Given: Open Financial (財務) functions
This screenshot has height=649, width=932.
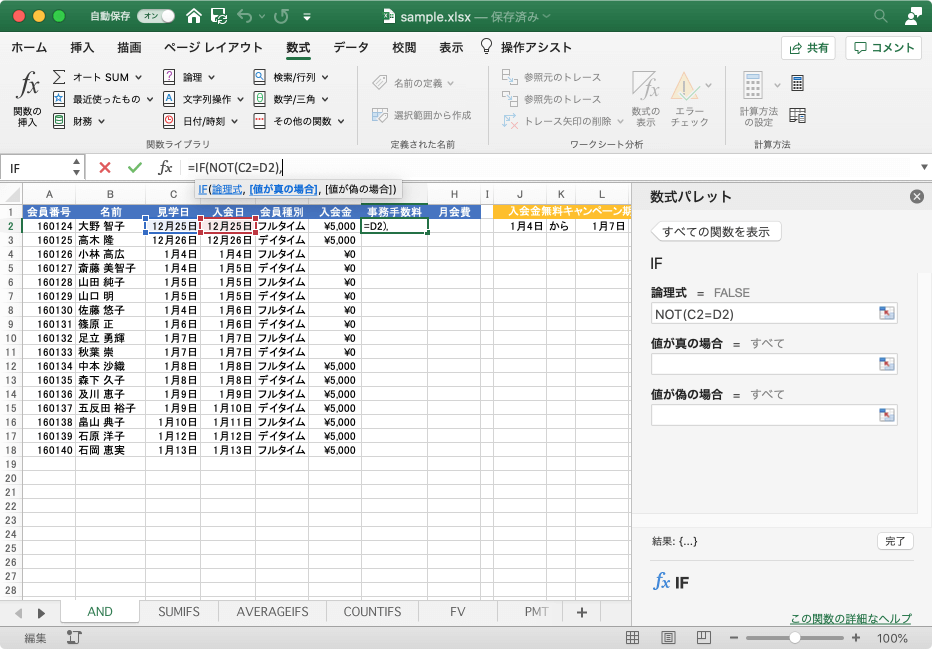Looking at the screenshot, I should click(x=79, y=121).
